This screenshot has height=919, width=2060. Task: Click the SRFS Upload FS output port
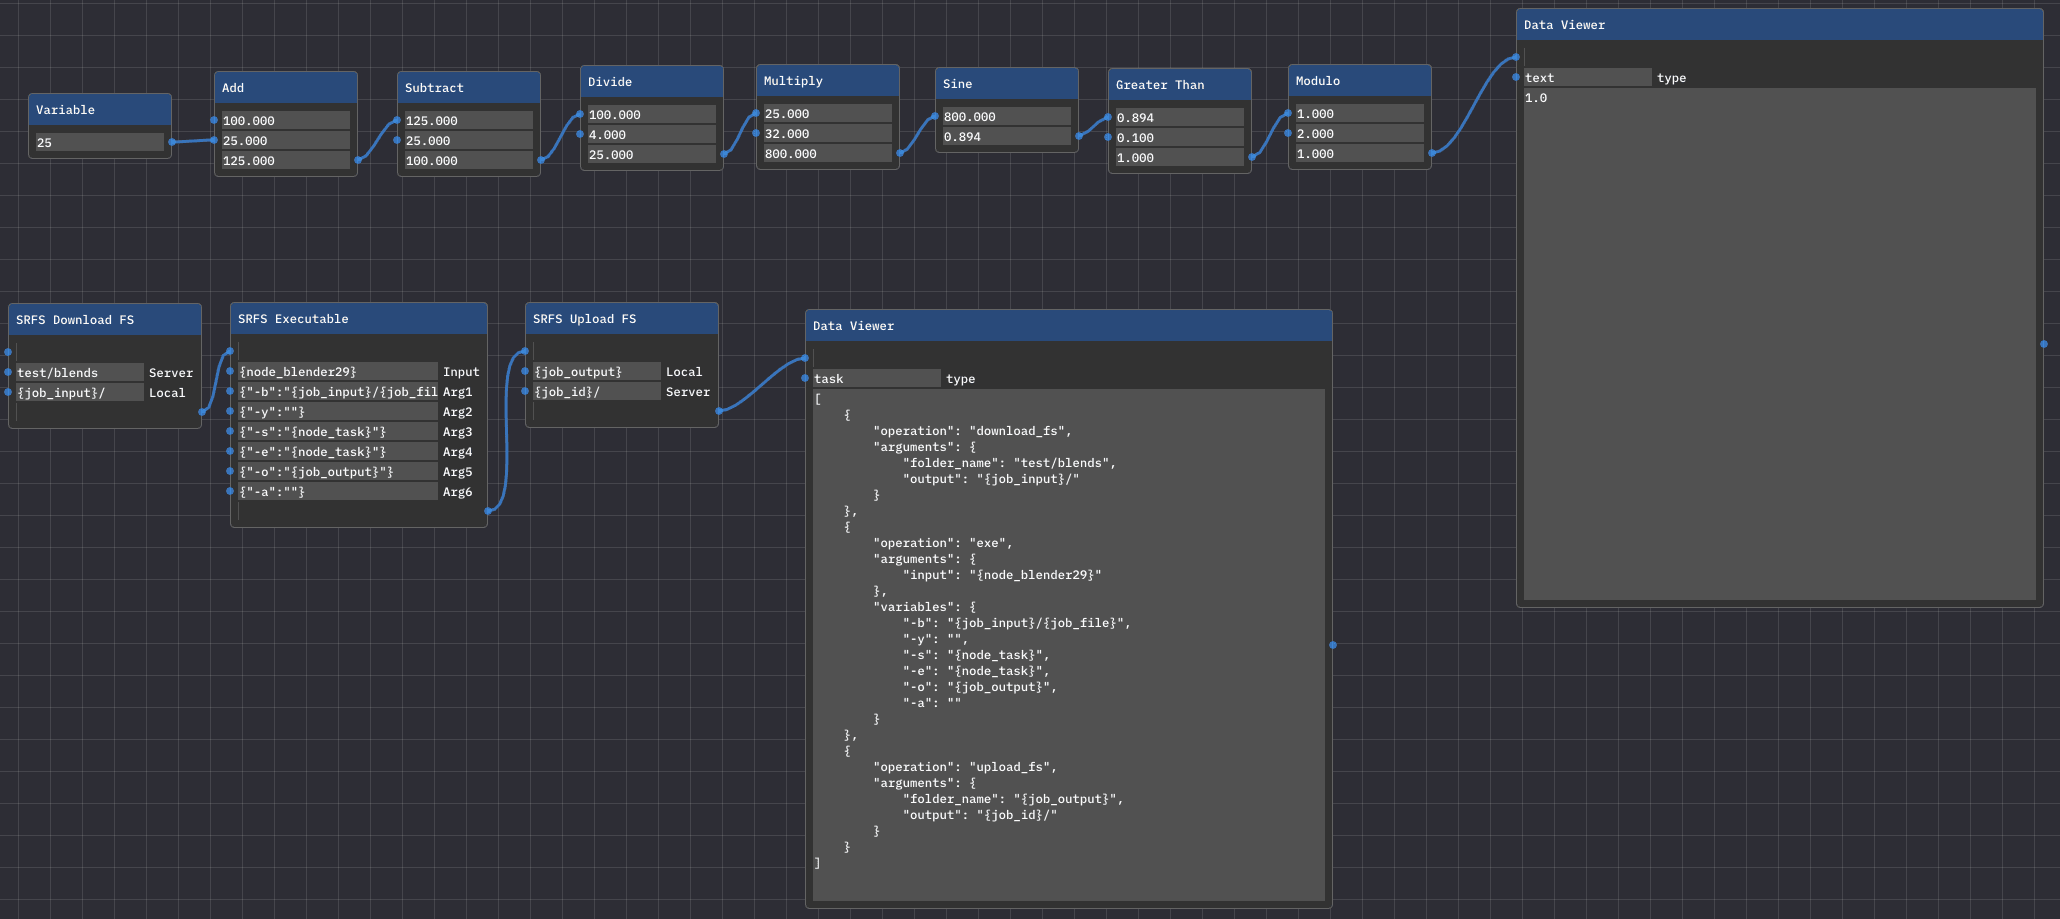click(x=719, y=411)
